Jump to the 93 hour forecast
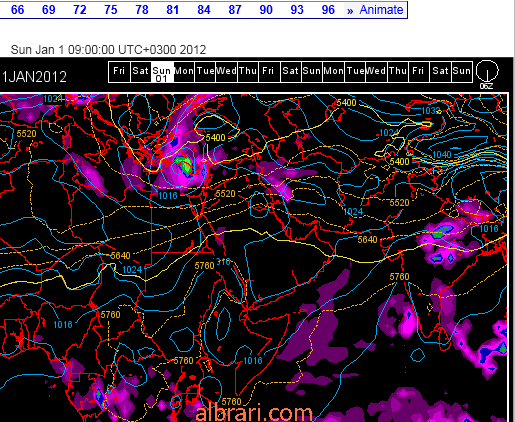The height and width of the screenshot is (422, 515). point(297,10)
